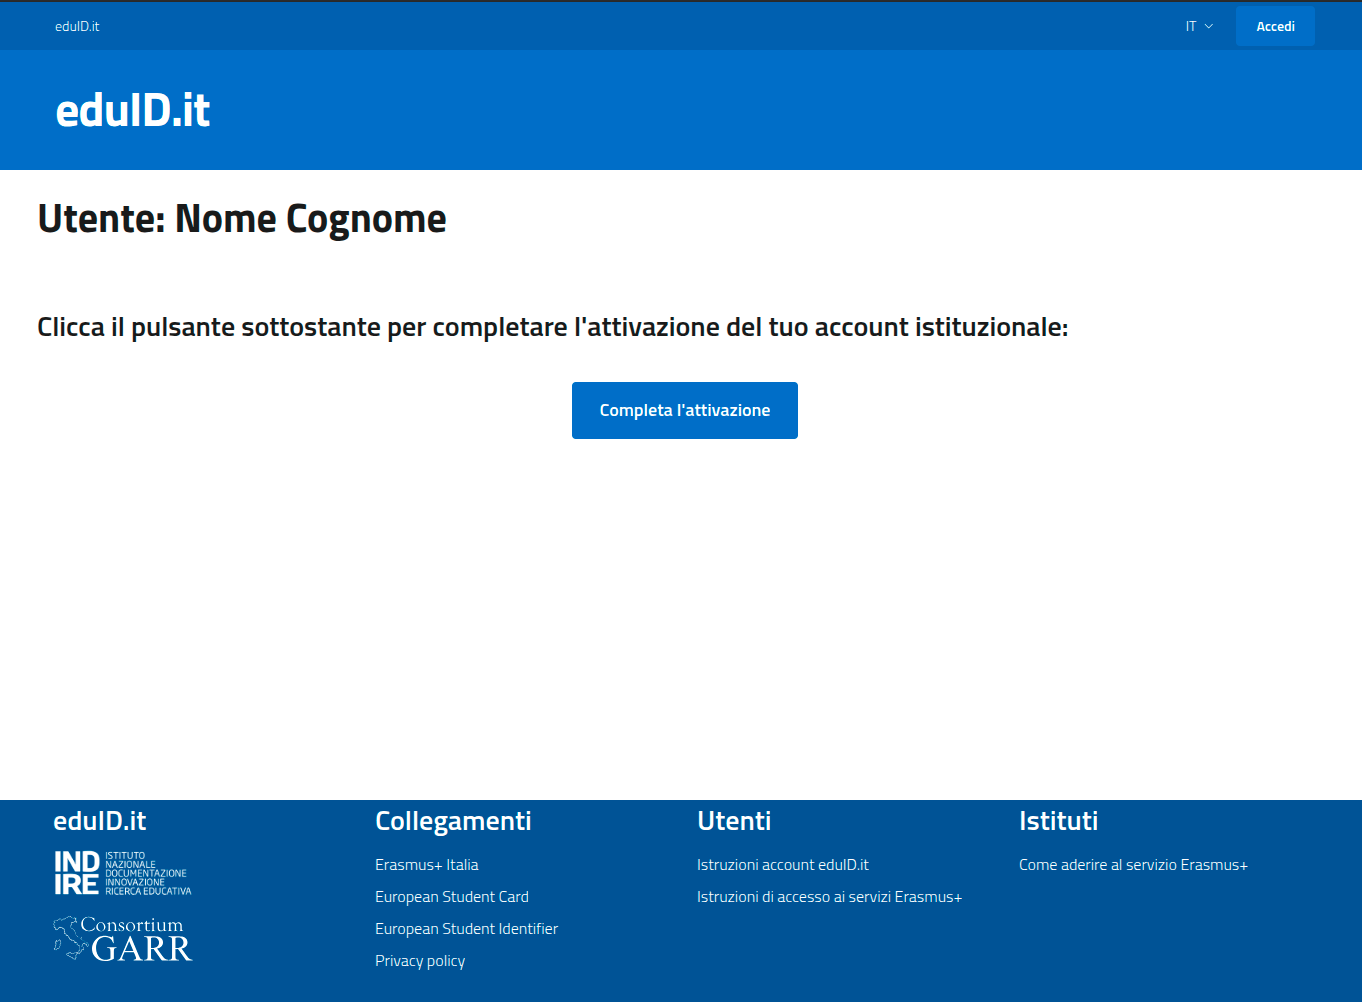Open the IT language dropdown
The width and height of the screenshot is (1362, 1002).
1199,26
